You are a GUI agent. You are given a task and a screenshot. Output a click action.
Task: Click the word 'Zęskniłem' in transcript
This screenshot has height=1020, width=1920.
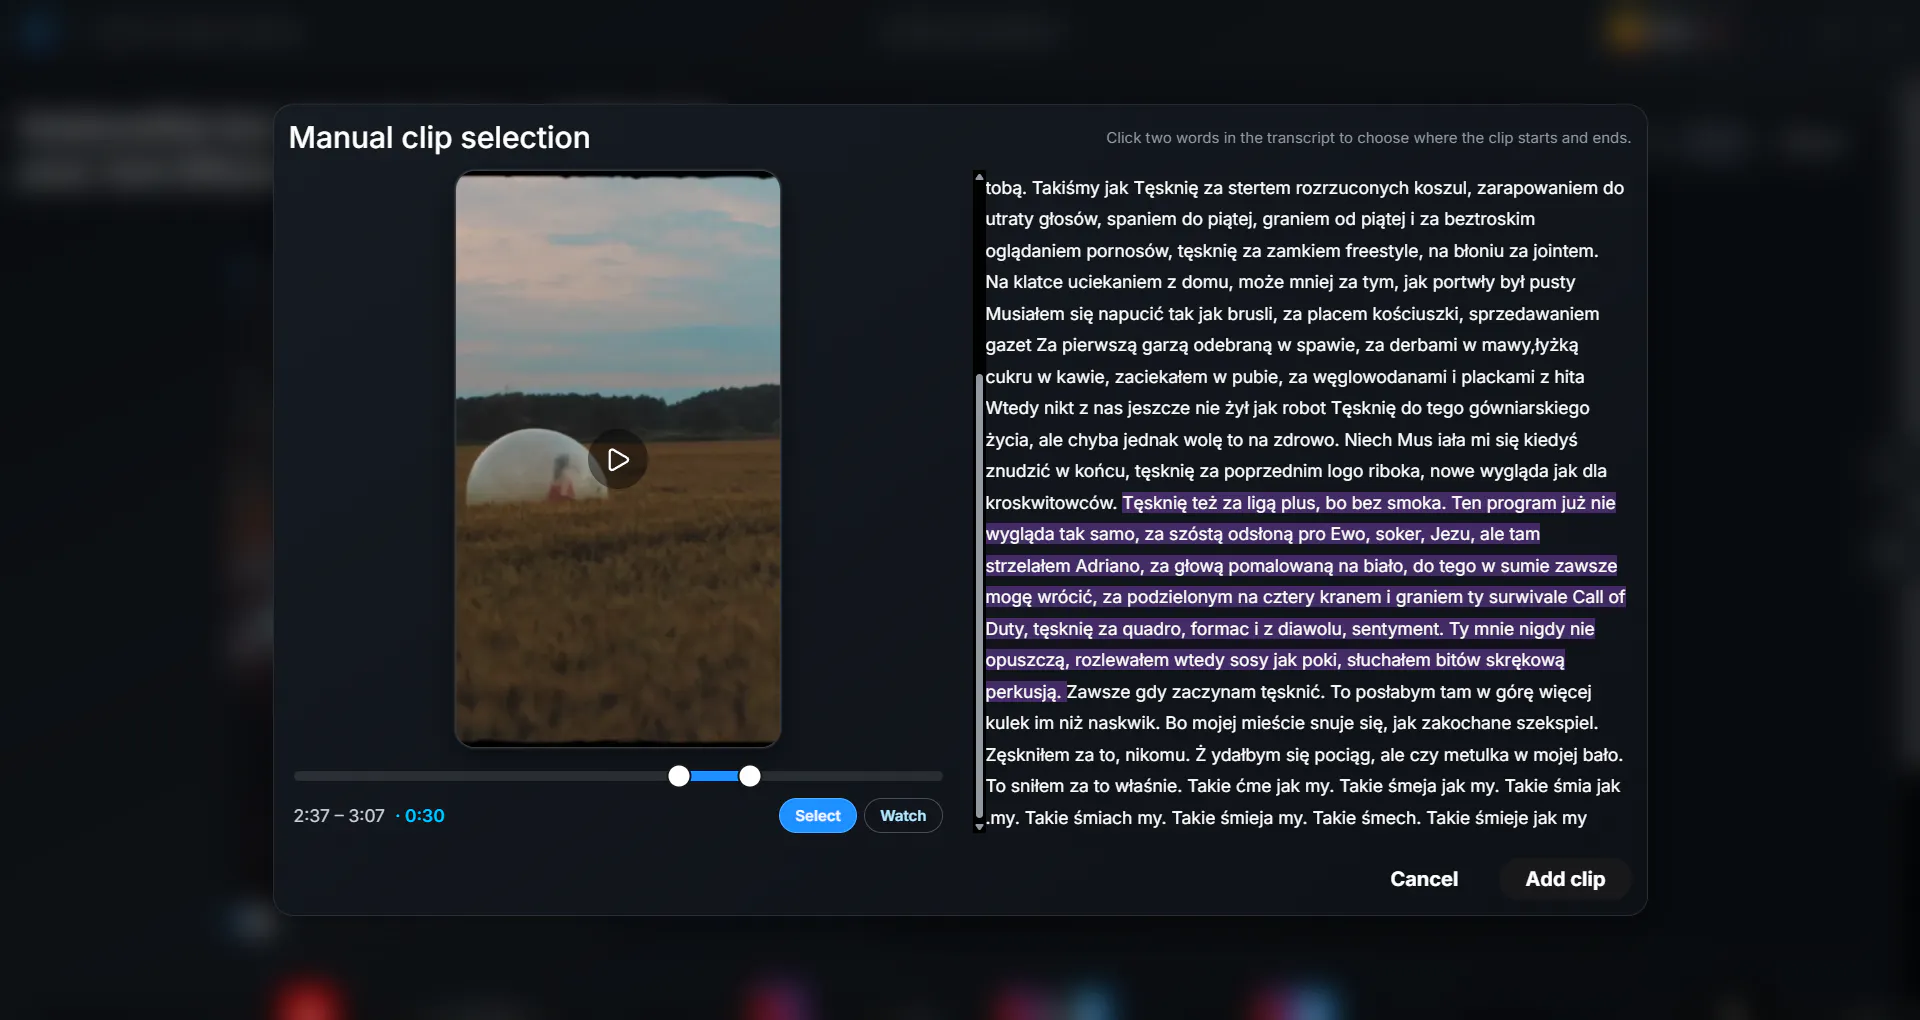tap(1027, 755)
